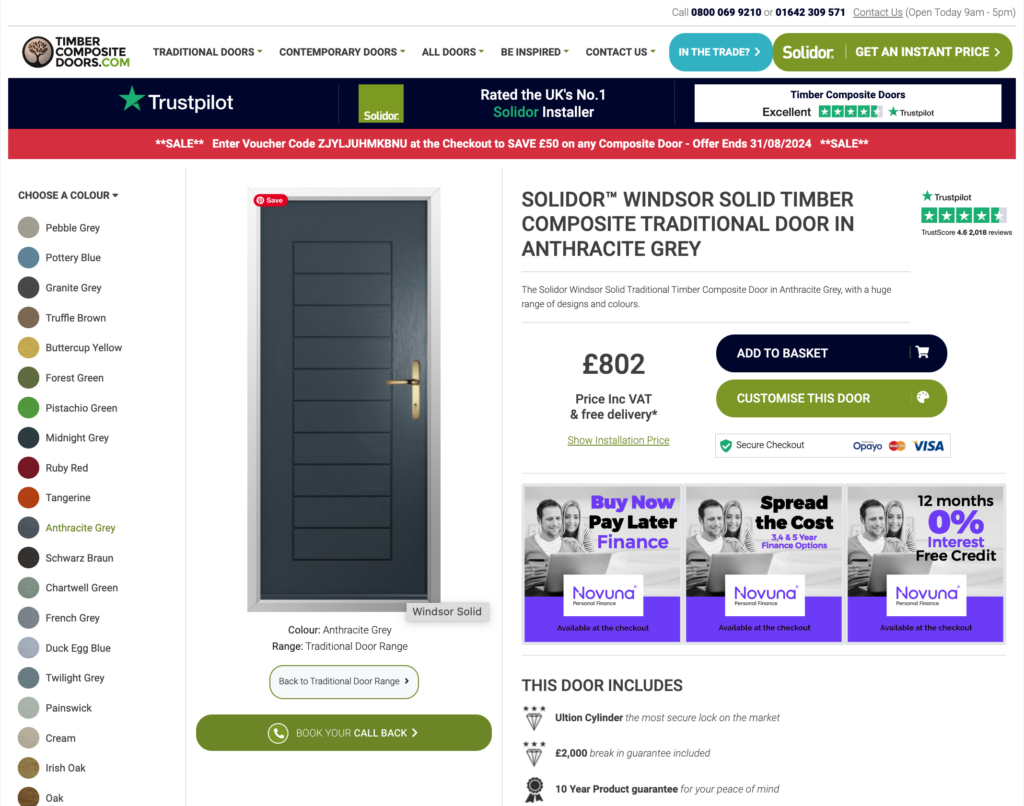
Task: Open the Buy Now Pay Later Finance banner
Action: click(x=602, y=564)
